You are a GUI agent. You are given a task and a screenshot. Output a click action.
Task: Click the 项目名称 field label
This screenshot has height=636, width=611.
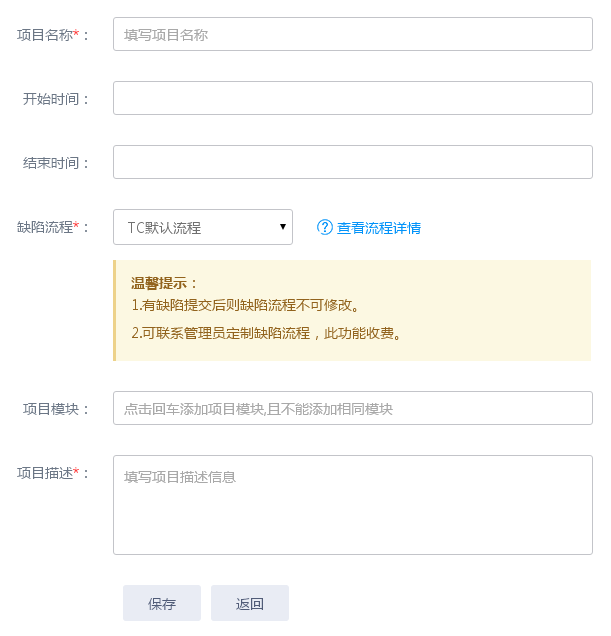pyautogui.click(x=48, y=35)
